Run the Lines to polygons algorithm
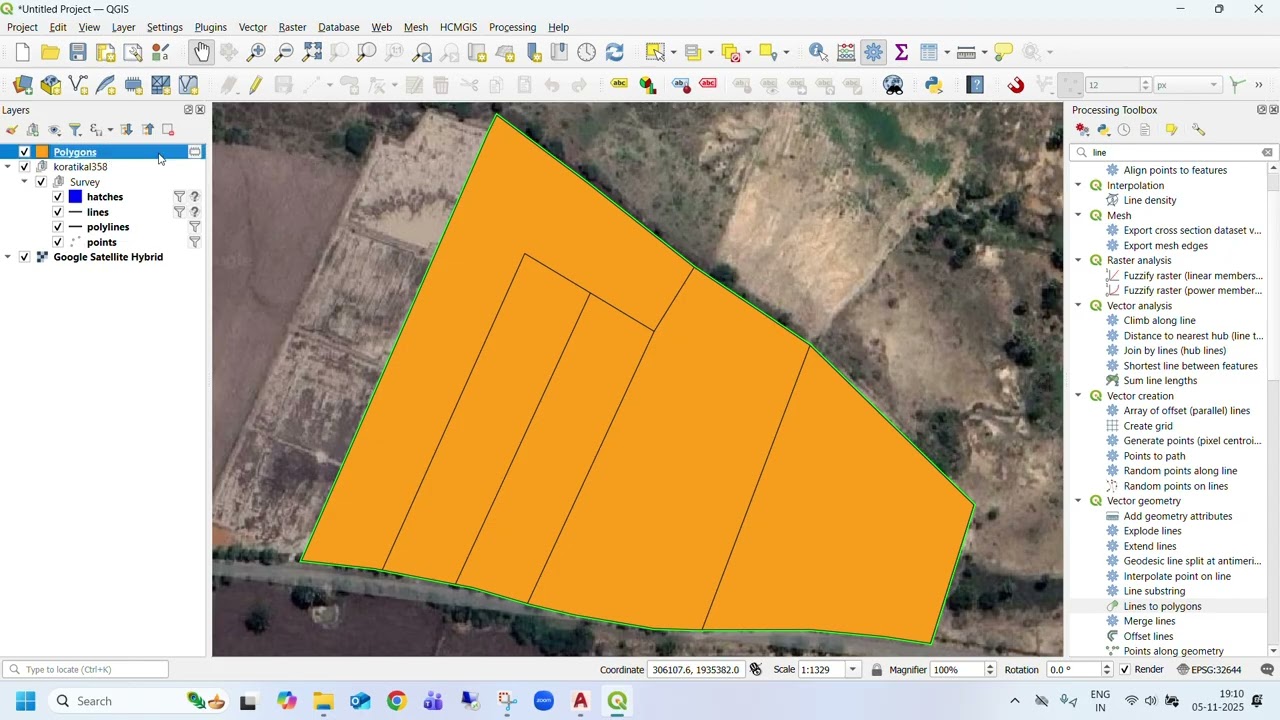This screenshot has height=720, width=1280. [1162, 606]
